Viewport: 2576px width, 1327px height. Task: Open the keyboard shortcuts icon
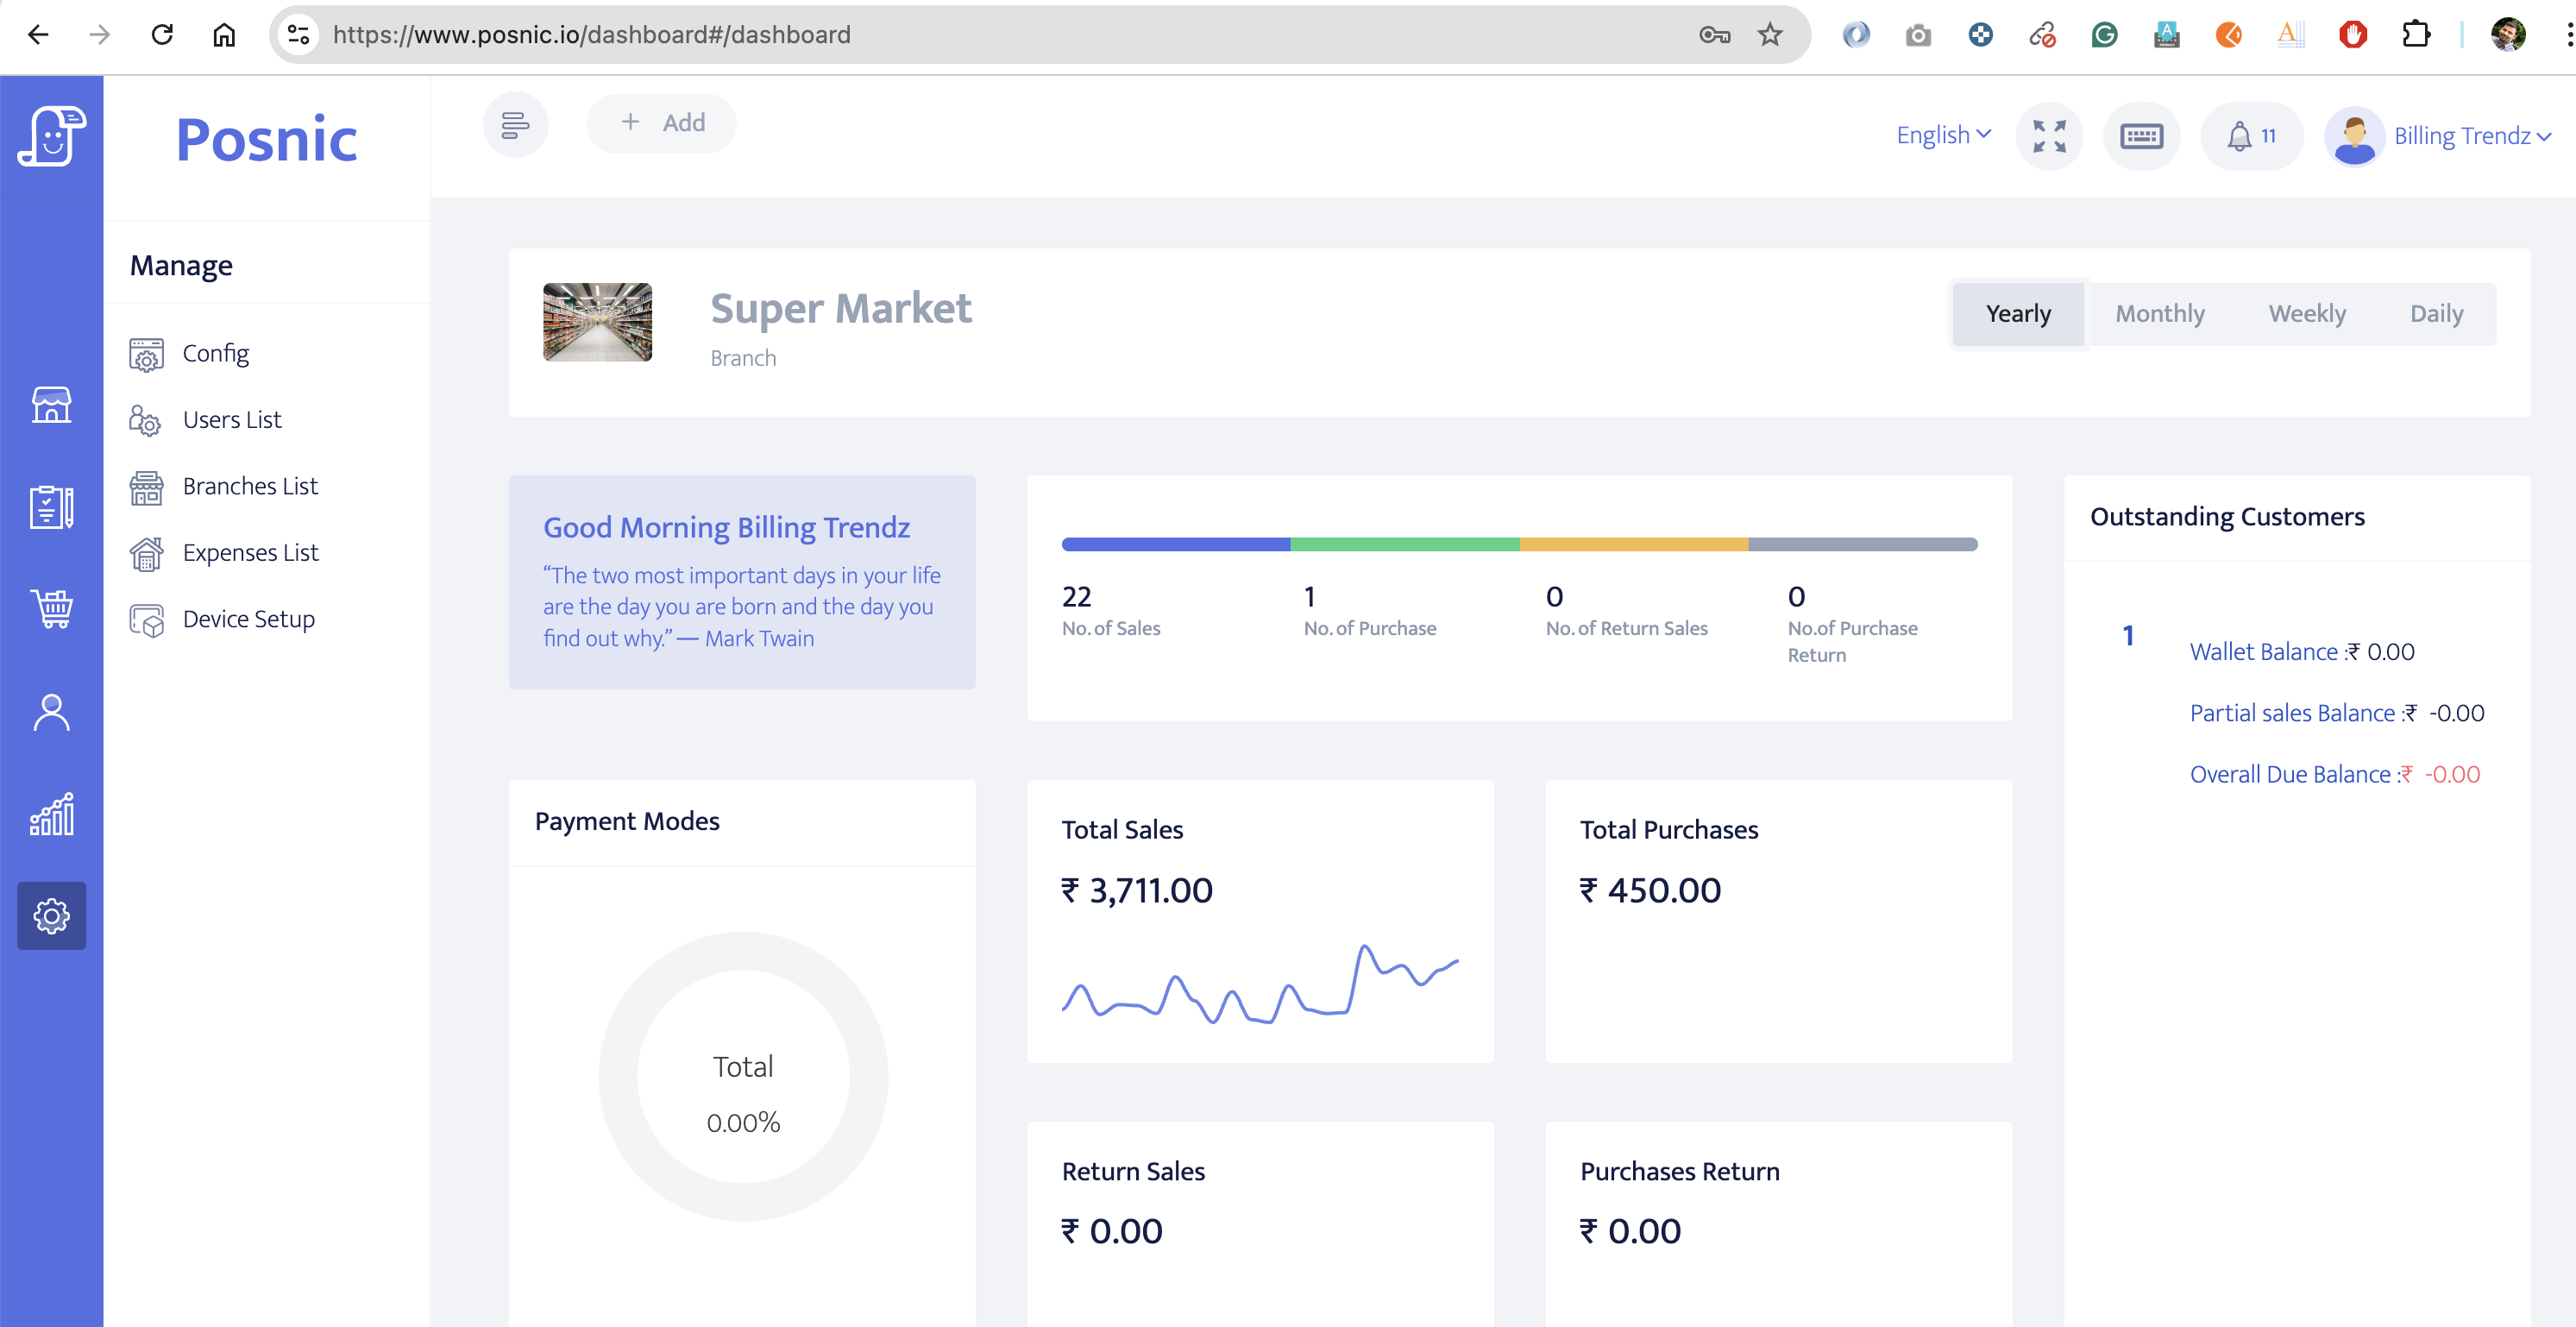(2140, 135)
